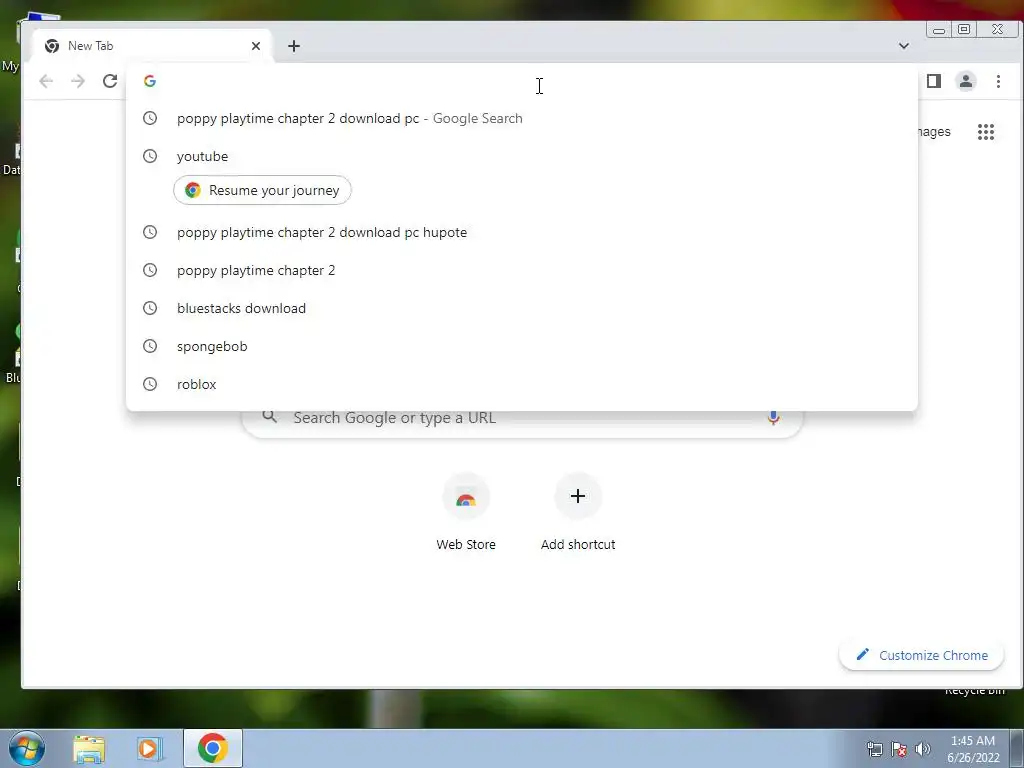Click the Show desktop strip
This screenshot has height=768, width=1024.
pos(1017,748)
